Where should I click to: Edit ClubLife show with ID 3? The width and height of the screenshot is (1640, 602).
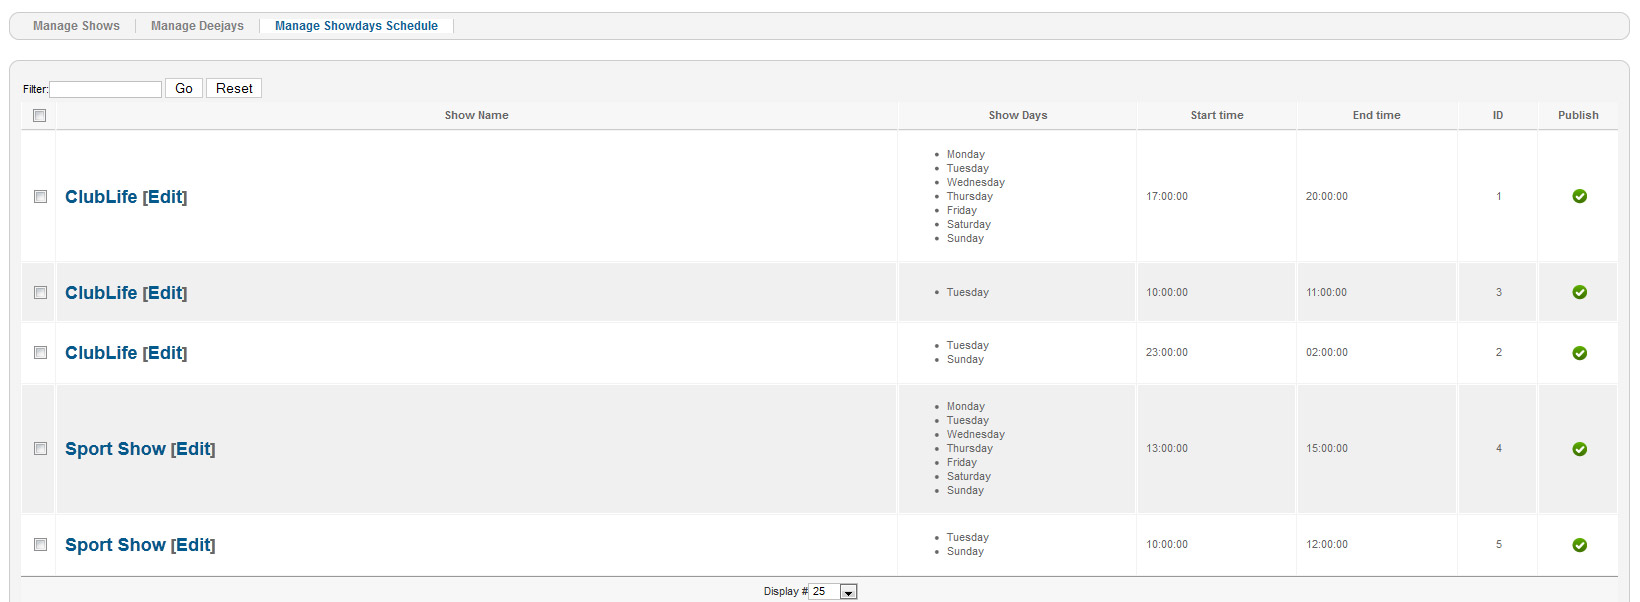165,293
